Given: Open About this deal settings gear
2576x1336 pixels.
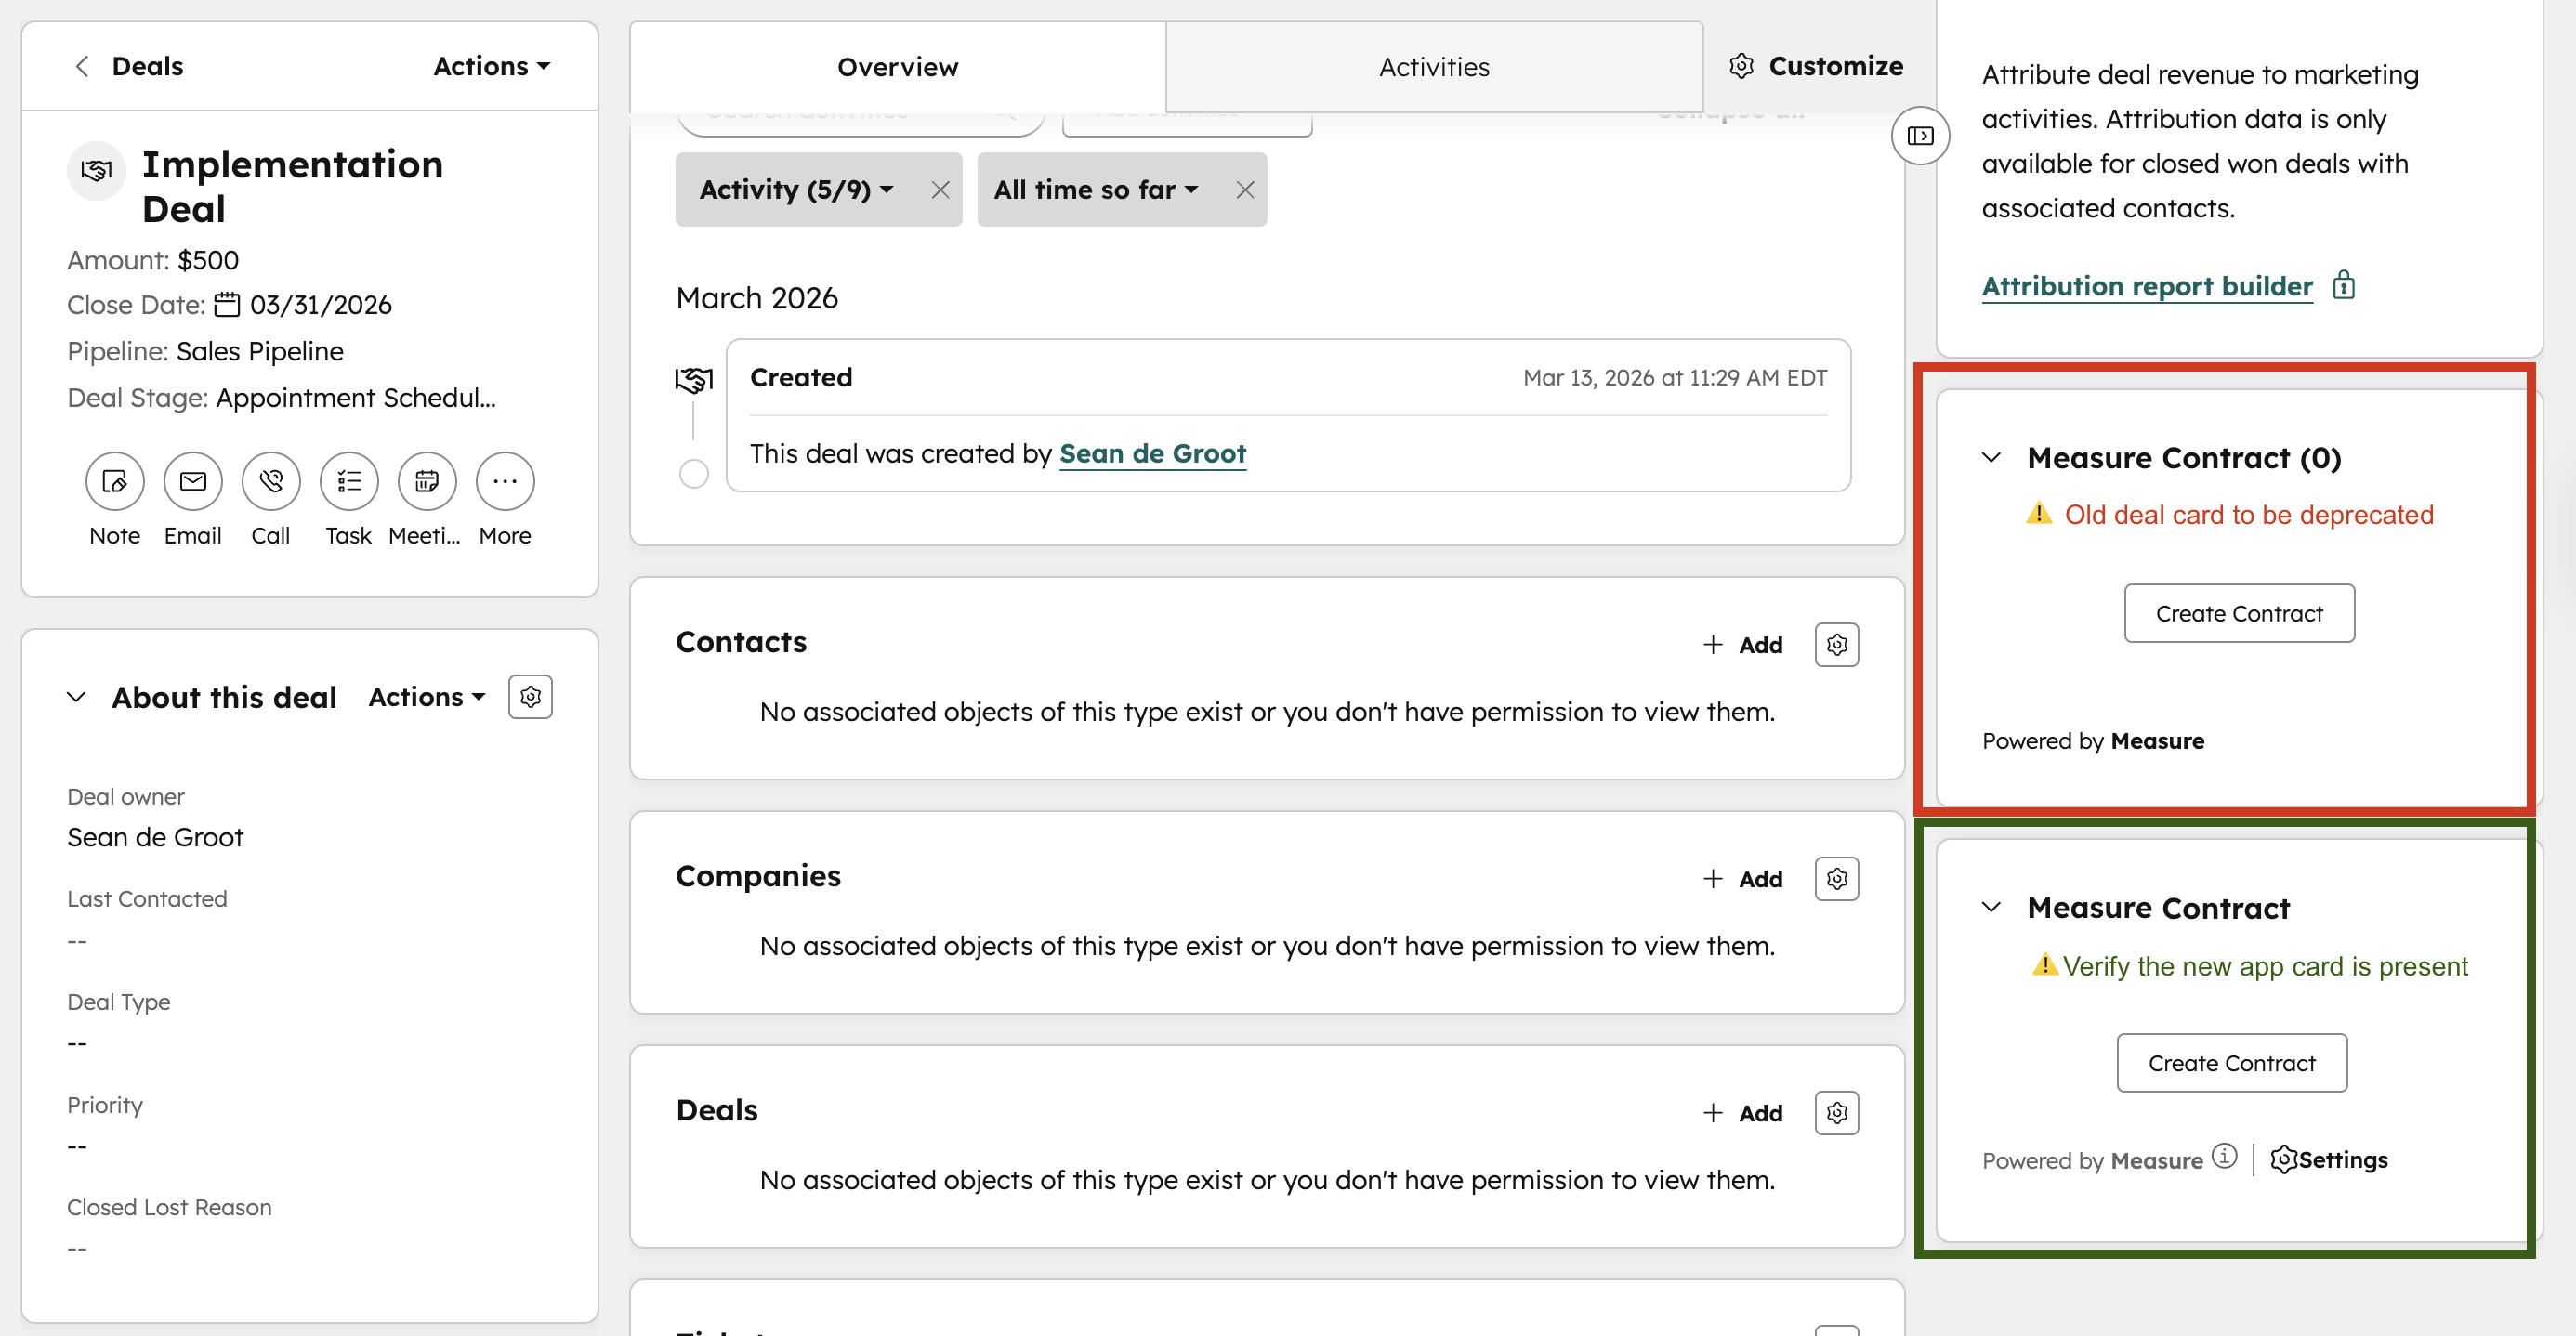Looking at the screenshot, I should [x=531, y=697].
